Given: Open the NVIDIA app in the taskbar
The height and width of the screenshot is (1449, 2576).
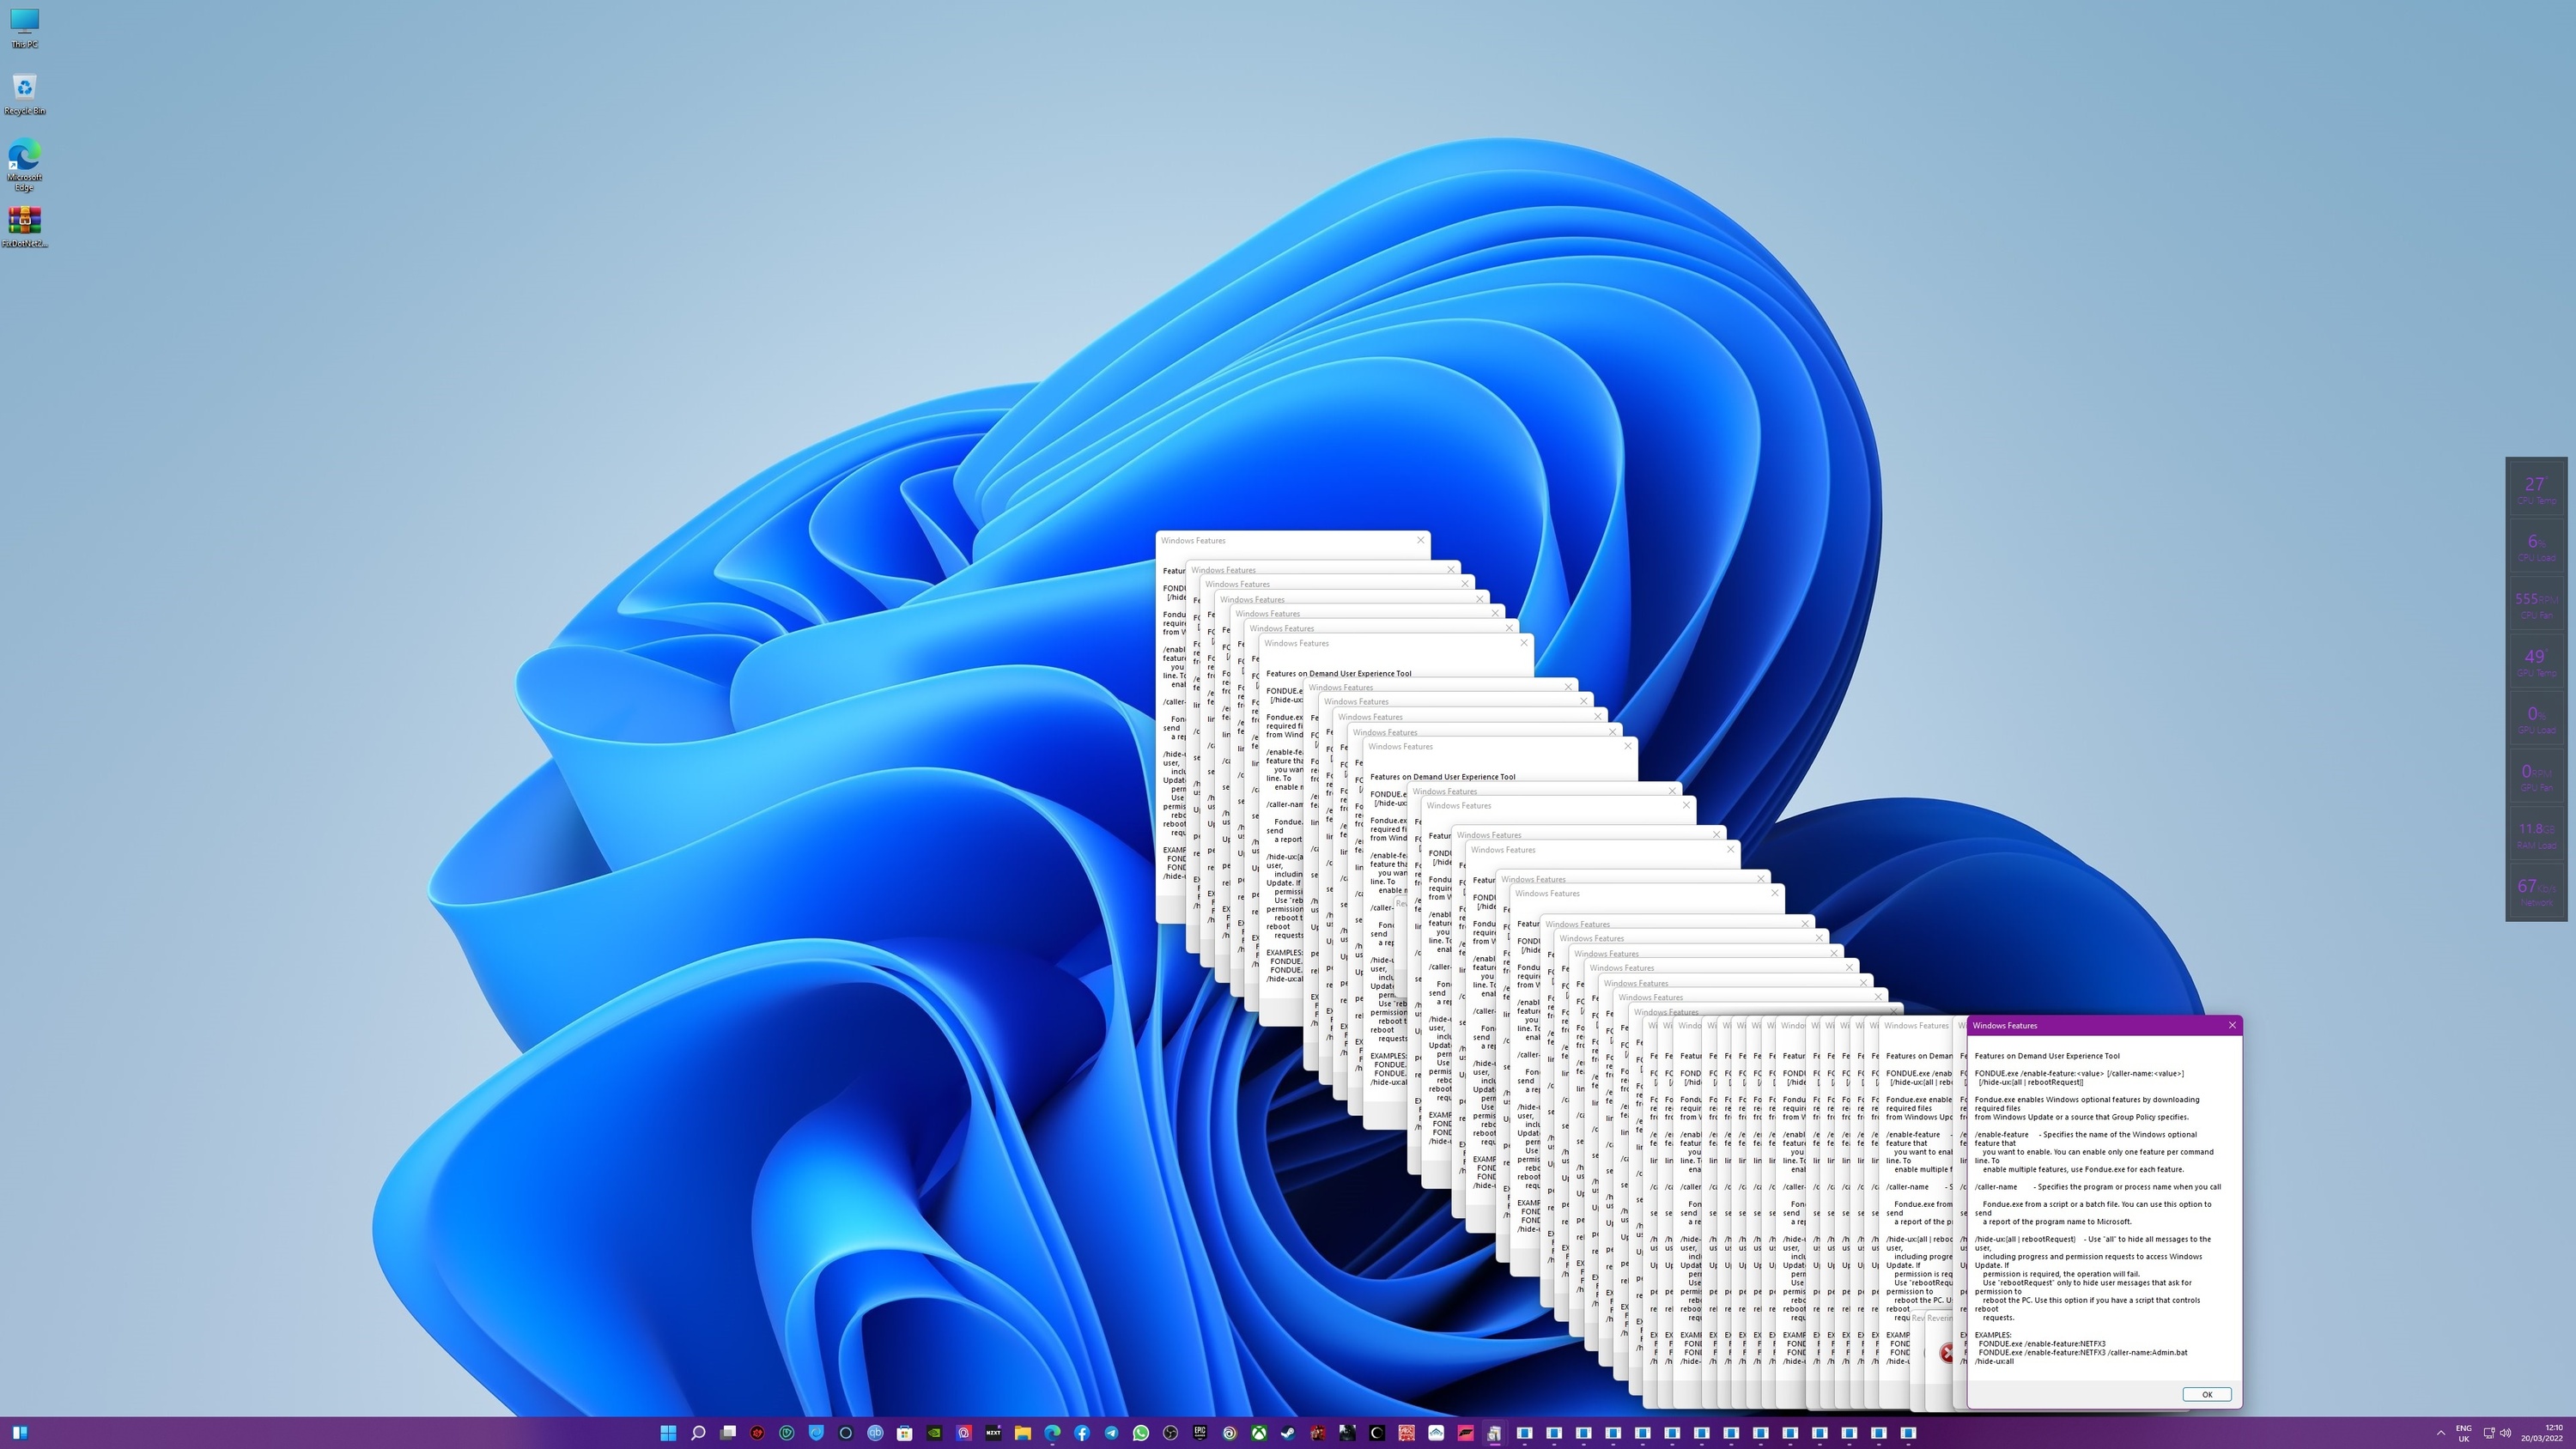Looking at the screenshot, I should pos(935,1433).
